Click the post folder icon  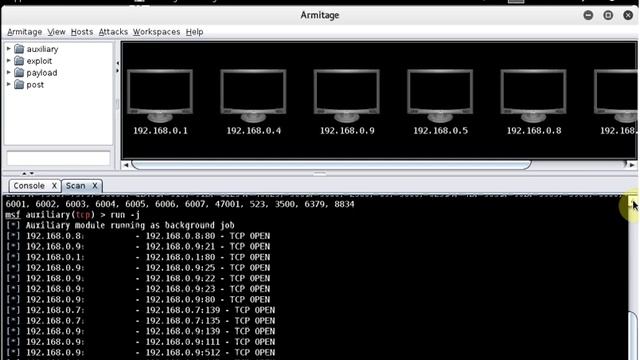pyautogui.click(x=19, y=84)
